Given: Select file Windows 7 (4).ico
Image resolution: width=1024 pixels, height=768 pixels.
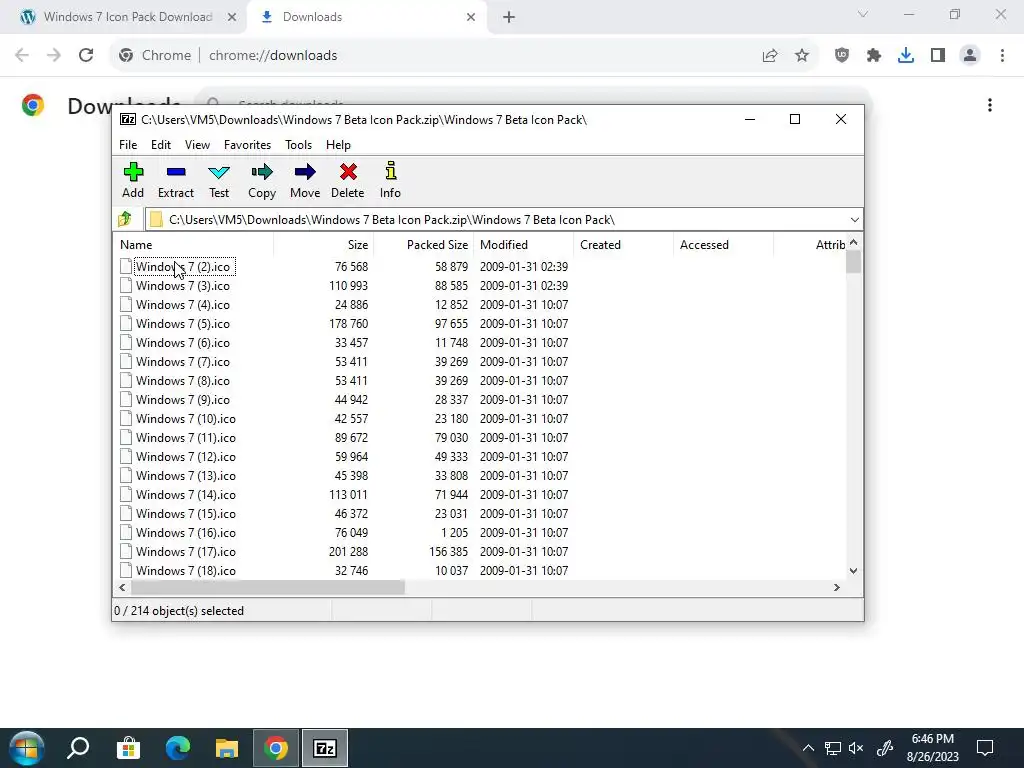Looking at the screenshot, I should [183, 304].
